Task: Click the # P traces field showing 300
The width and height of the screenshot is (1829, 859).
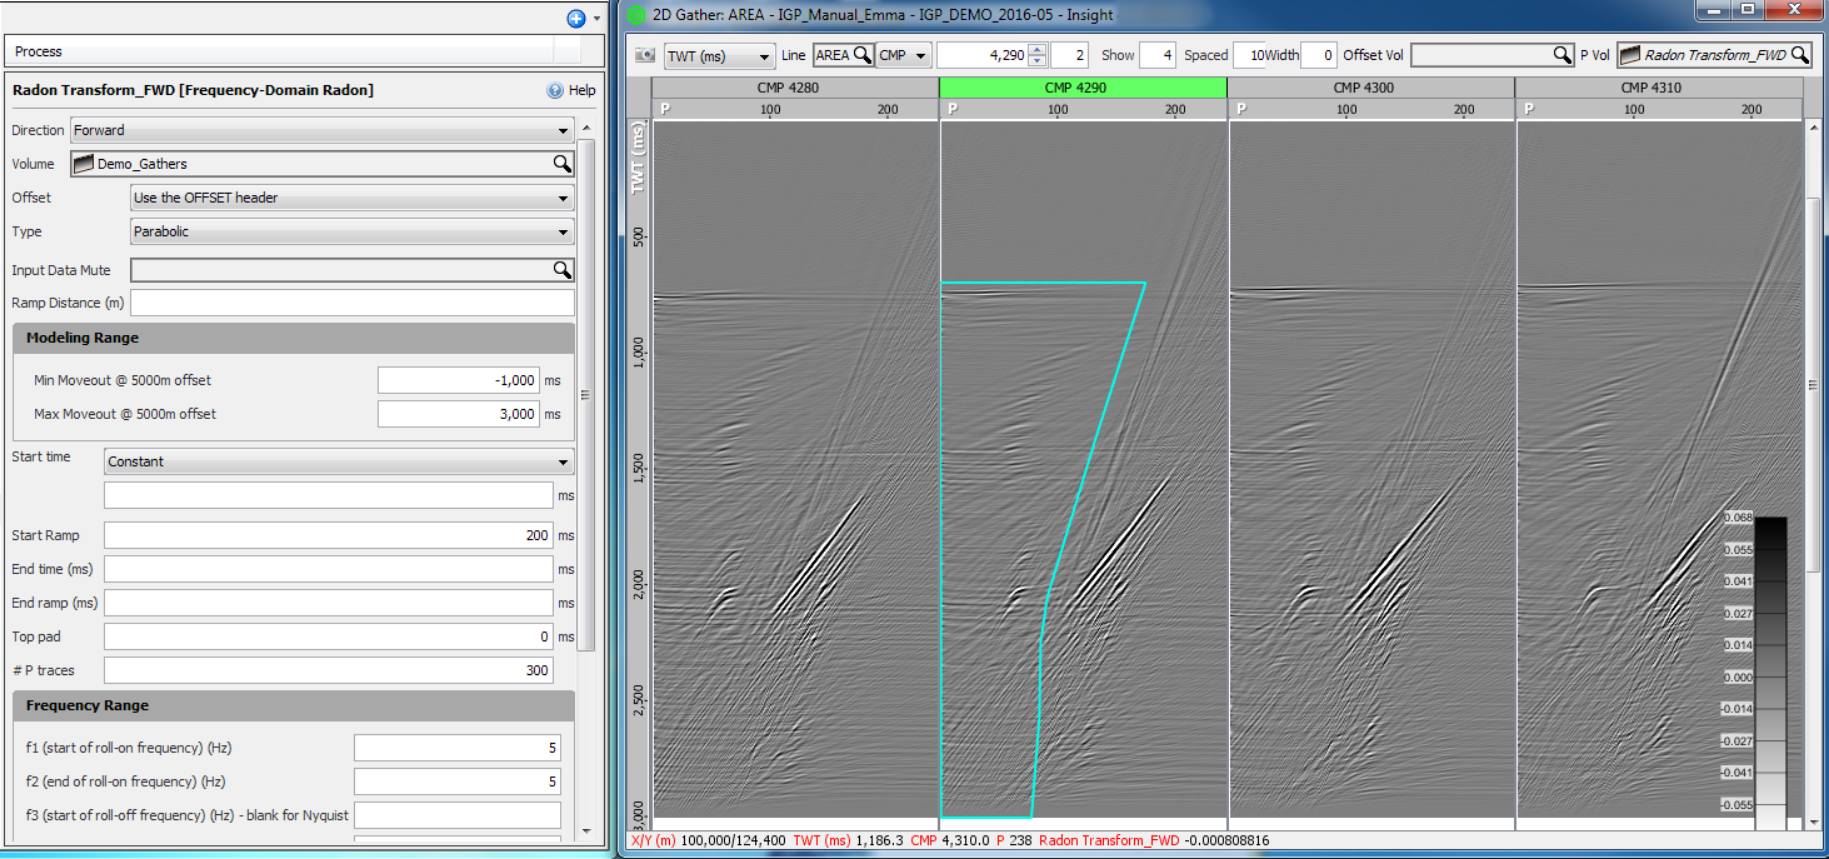Action: coord(328,670)
